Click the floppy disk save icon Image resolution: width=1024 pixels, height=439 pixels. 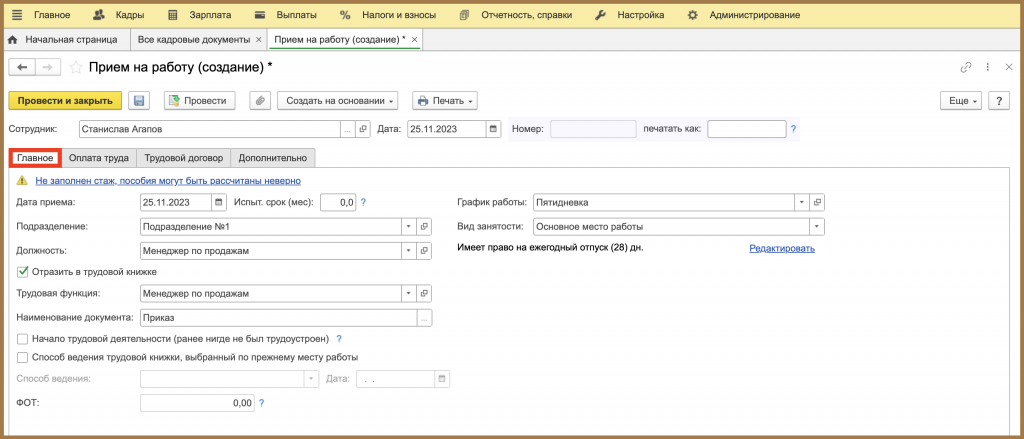tap(139, 101)
